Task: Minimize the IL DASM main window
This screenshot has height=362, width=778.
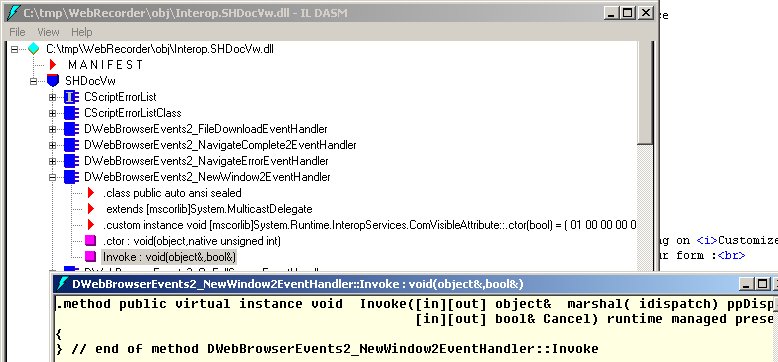Action: 612,13
